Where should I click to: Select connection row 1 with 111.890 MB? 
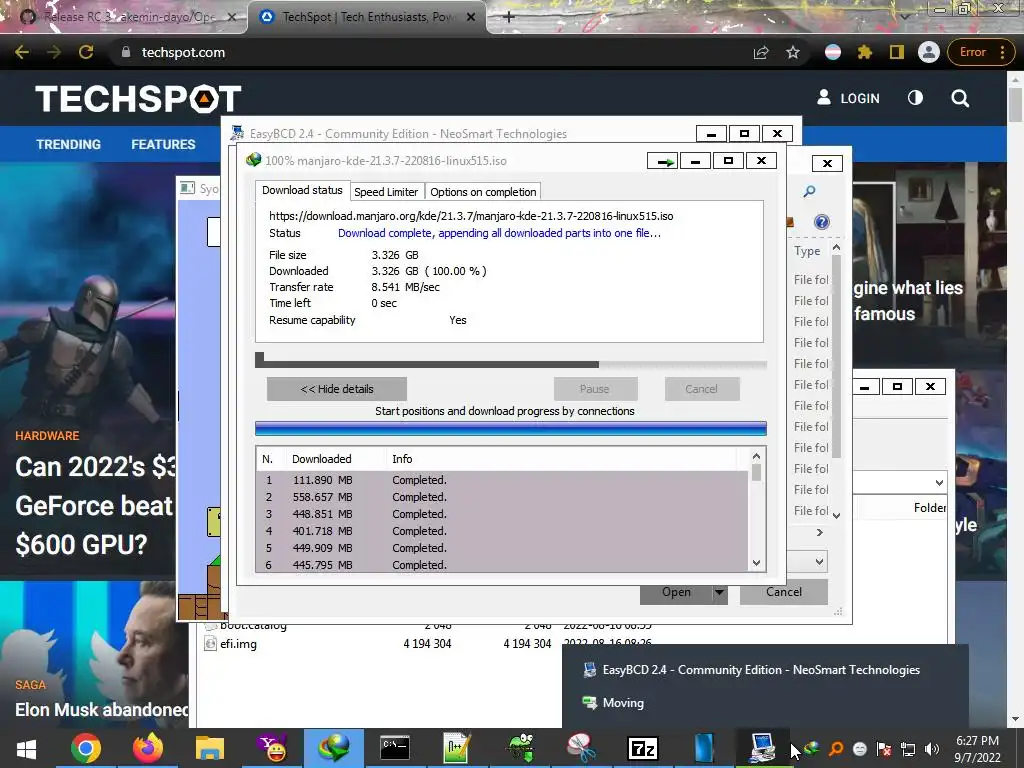[x=502, y=480]
